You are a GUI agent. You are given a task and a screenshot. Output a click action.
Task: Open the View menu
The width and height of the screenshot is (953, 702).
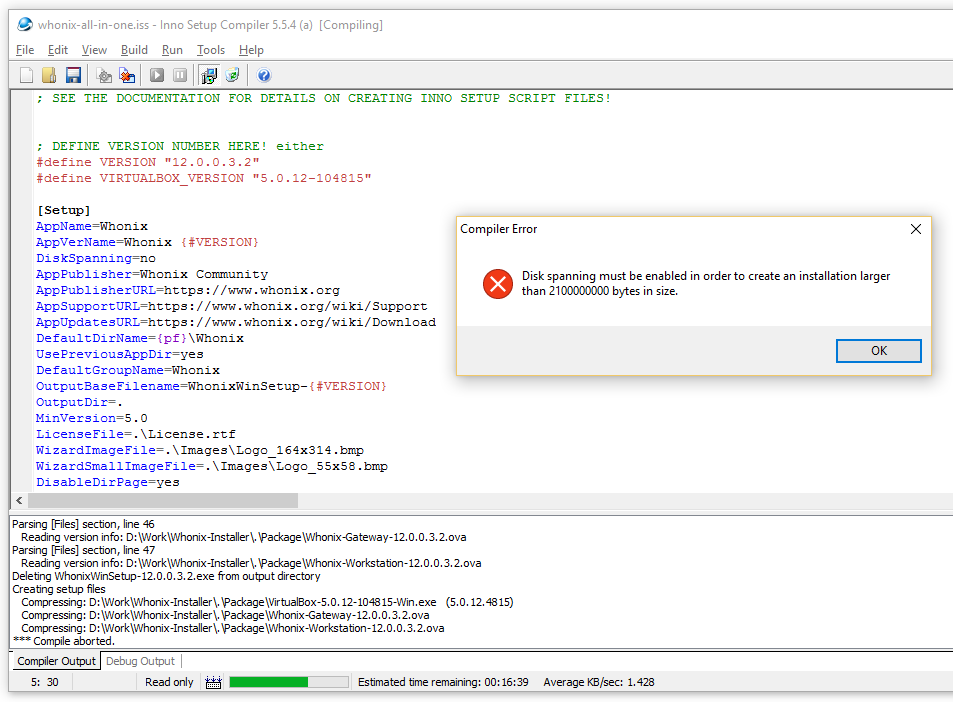pyautogui.click(x=94, y=50)
